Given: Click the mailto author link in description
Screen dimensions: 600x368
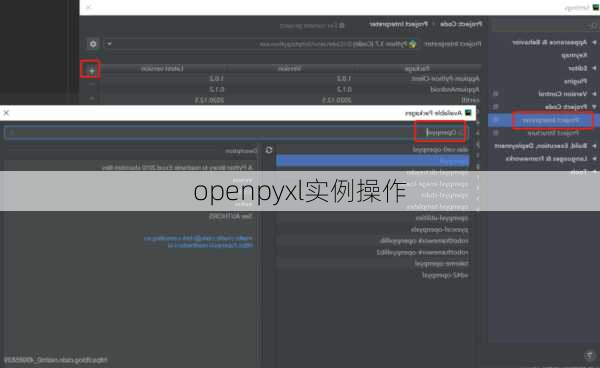Looking at the screenshot, I should pyautogui.click(x=198, y=238).
